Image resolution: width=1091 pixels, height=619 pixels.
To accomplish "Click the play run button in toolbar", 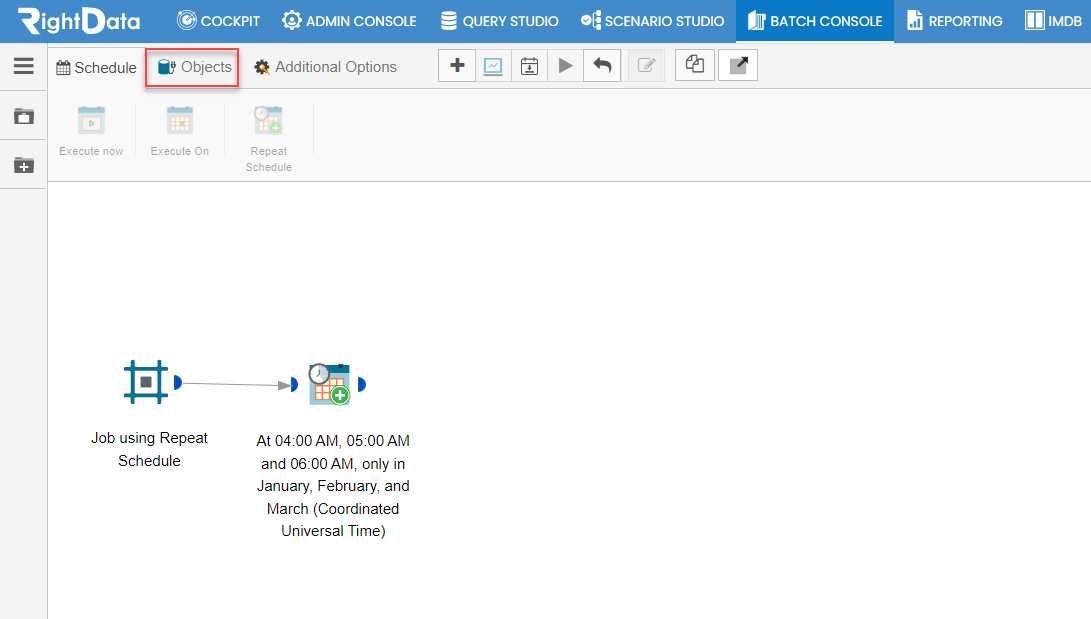I will click(x=565, y=66).
